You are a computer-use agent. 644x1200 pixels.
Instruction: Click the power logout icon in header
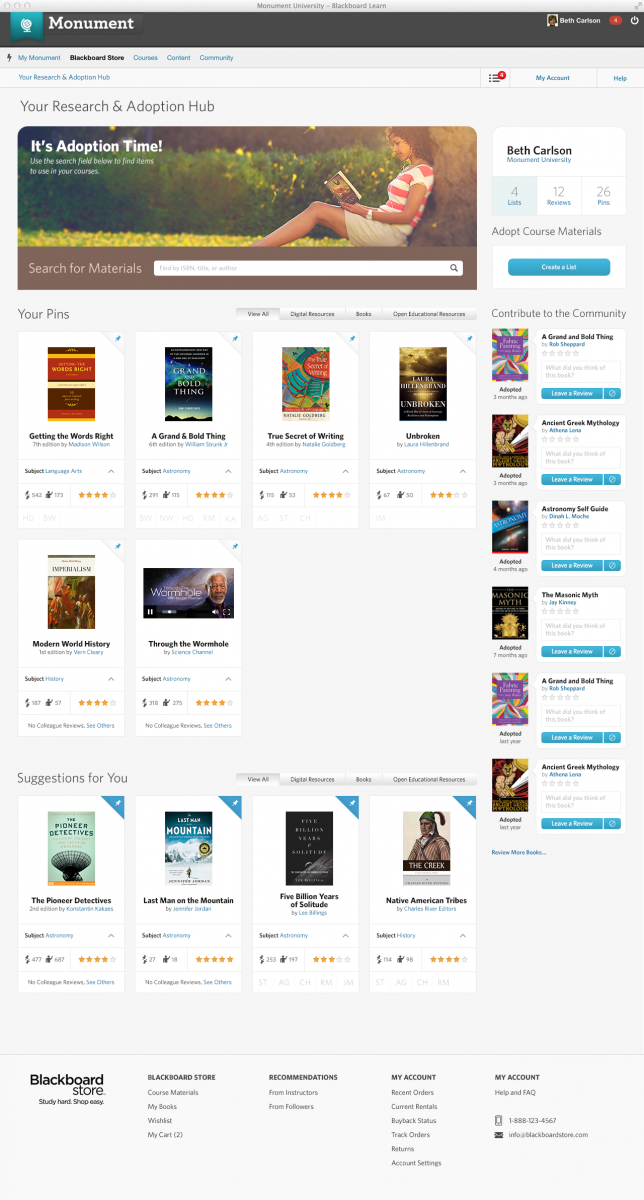[x=632, y=21]
